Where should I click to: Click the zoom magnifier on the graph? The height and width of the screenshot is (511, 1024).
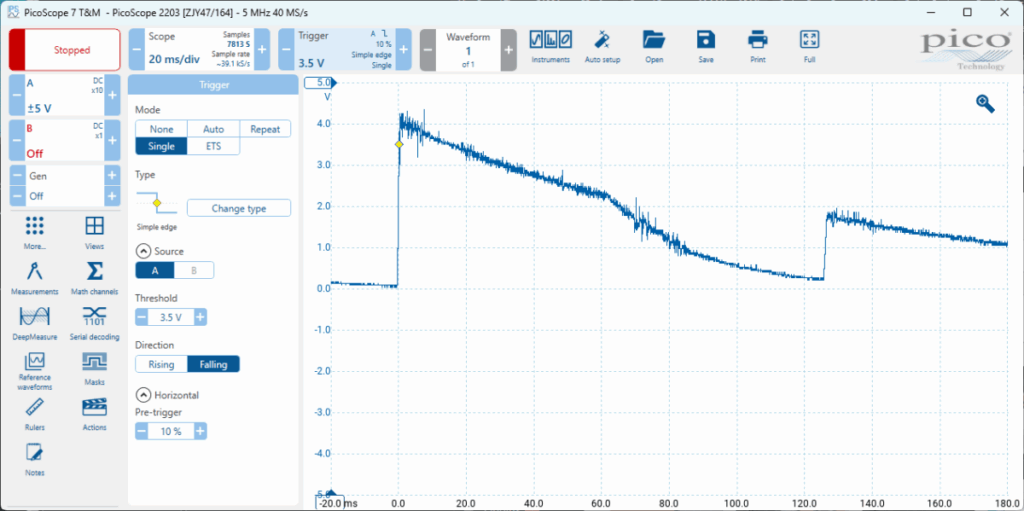[985, 103]
